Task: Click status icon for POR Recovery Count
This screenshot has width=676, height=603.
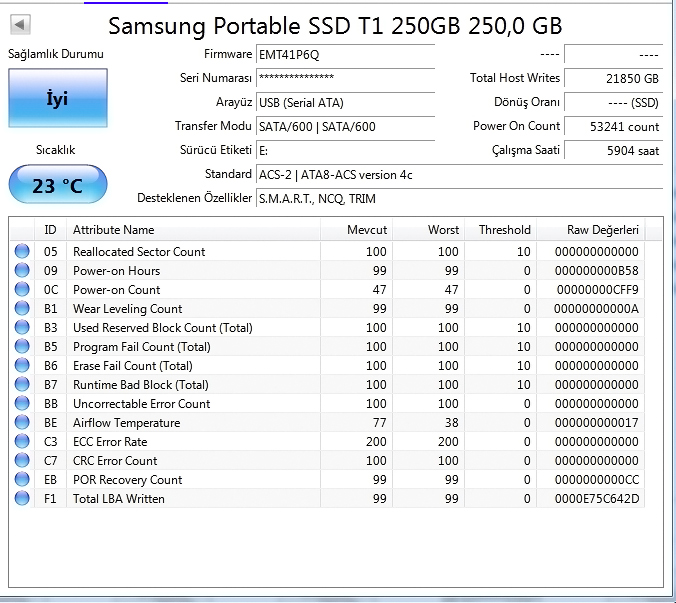Action: (x=22, y=479)
